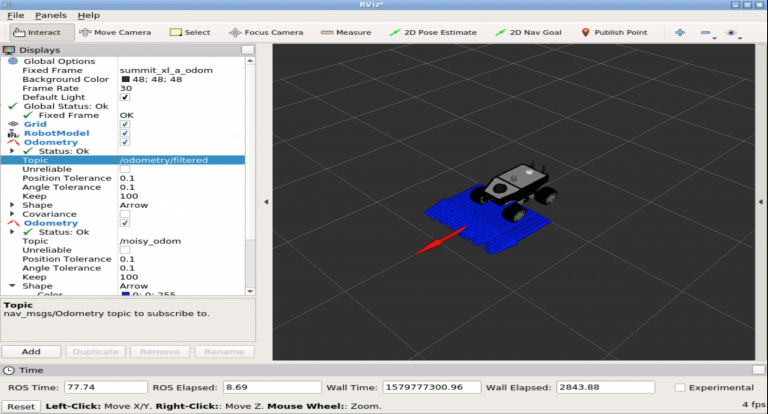Click the ROS Time field
Screen dimensions: 768x414
tap(106, 387)
